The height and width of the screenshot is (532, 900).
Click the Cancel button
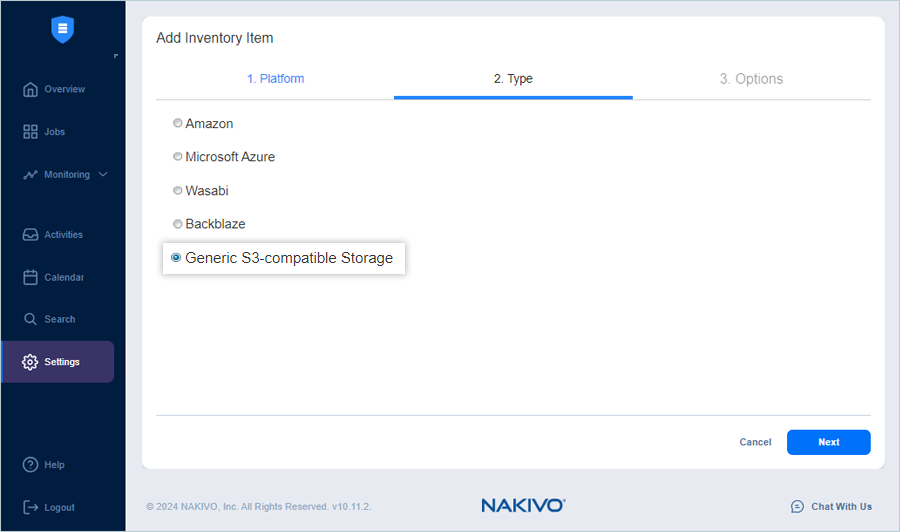[755, 442]
